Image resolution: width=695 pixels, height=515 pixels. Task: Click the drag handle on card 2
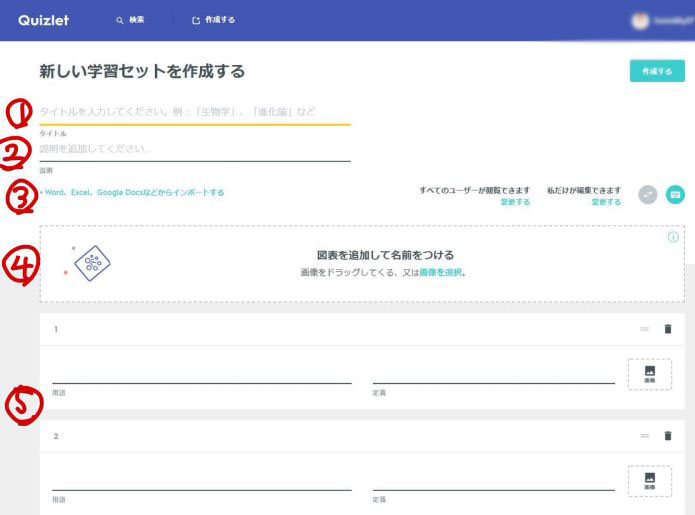pyautogui.click(x=644, y=436)
